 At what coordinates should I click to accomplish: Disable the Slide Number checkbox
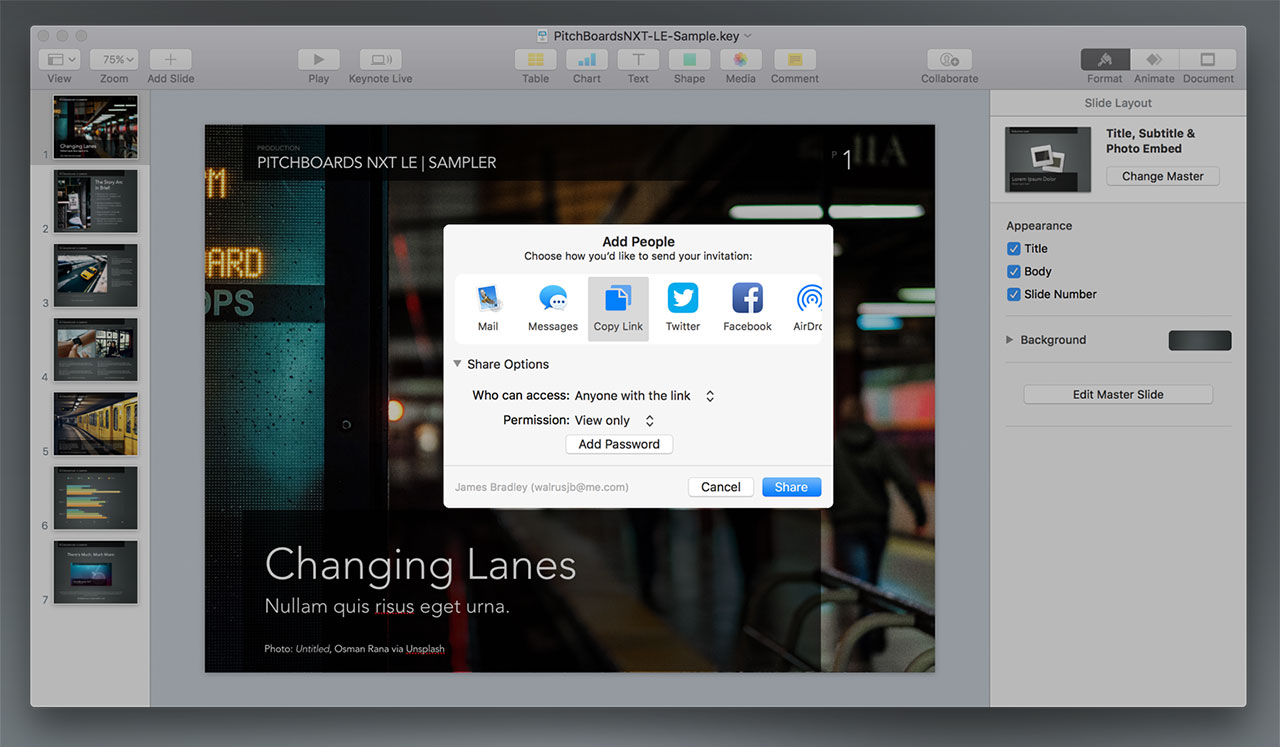click(1014, 295)
